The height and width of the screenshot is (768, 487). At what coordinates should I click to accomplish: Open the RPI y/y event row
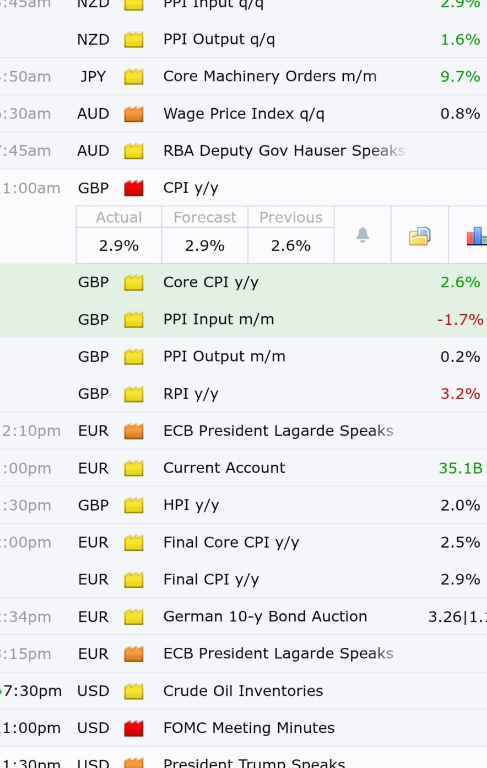(244, 394)
